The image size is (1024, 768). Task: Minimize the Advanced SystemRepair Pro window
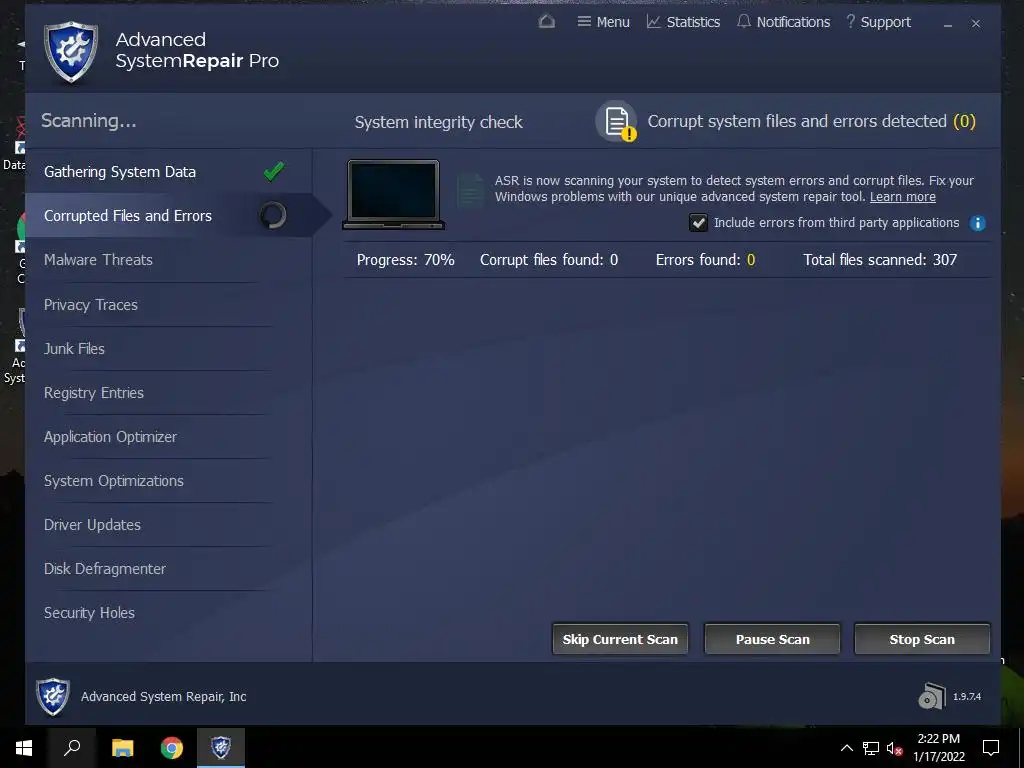pyautogui.click(x=948, y=24)
